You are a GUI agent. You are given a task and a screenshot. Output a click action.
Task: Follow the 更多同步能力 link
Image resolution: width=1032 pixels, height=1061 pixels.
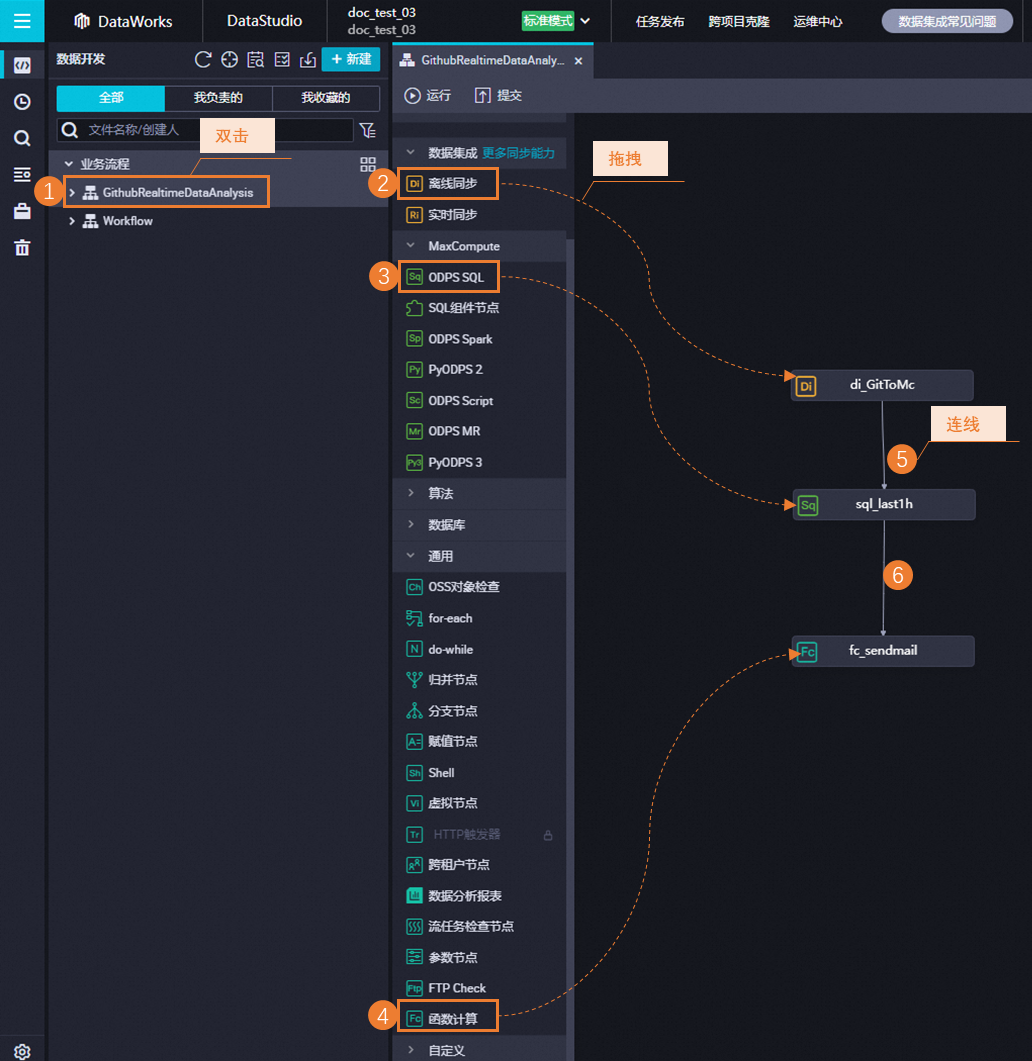coord(518,153)
